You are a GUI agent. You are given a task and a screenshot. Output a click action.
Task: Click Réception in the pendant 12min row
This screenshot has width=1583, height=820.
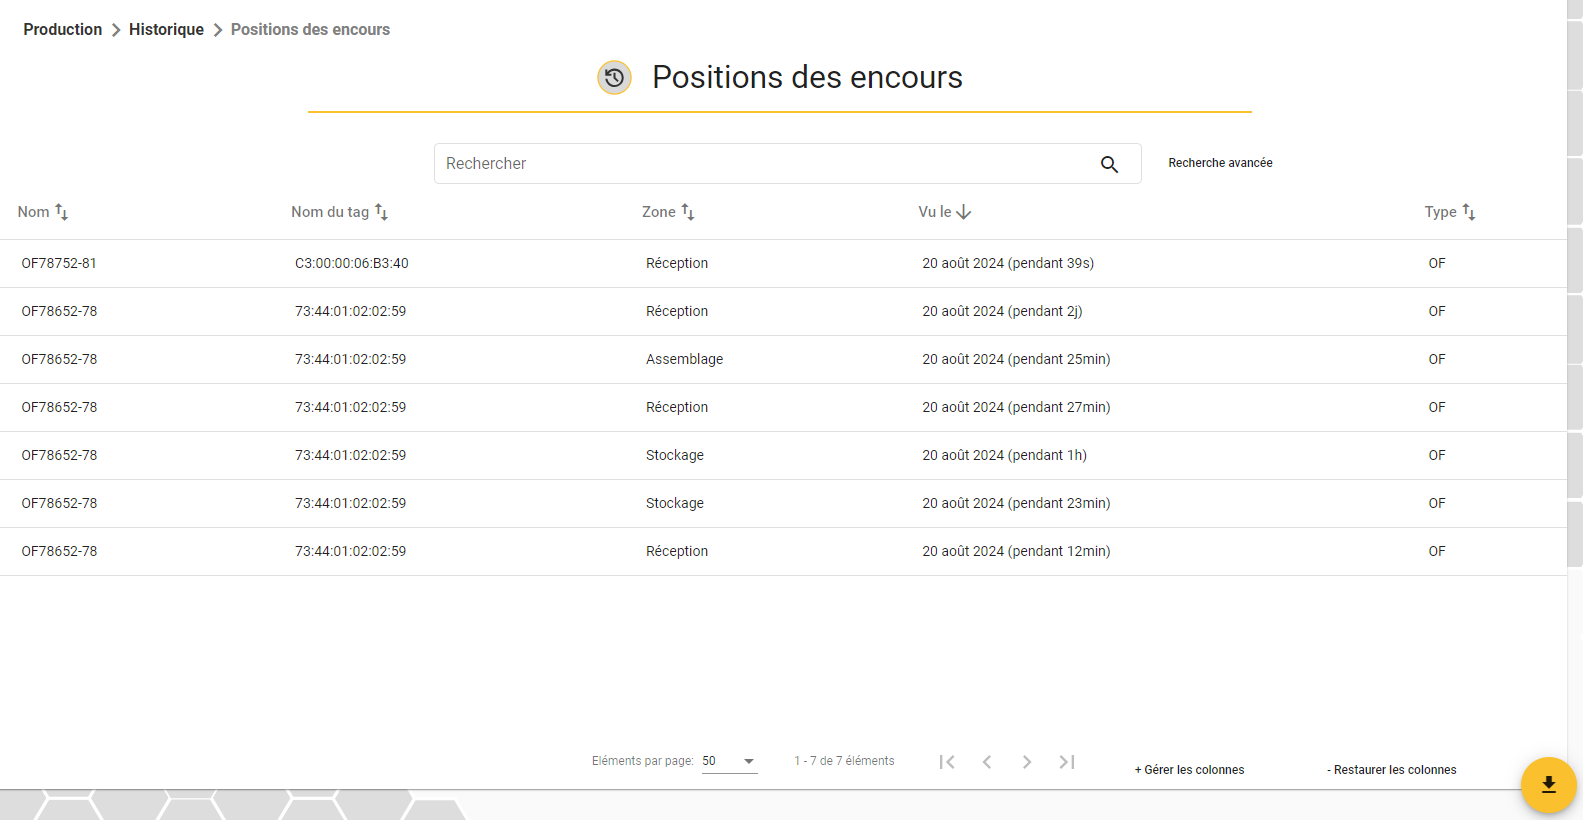(x=677, y=552)
